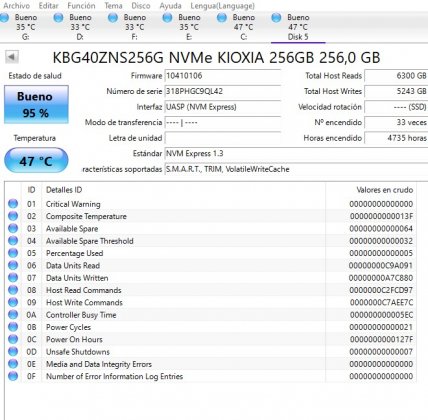Screen dimensions: 428x420
Task: Click the status icon for Data Units Written
Action: coord(13,278)
